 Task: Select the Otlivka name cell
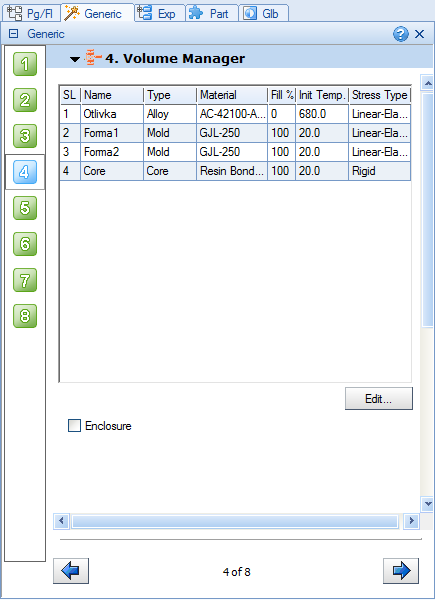pos(112,114)
